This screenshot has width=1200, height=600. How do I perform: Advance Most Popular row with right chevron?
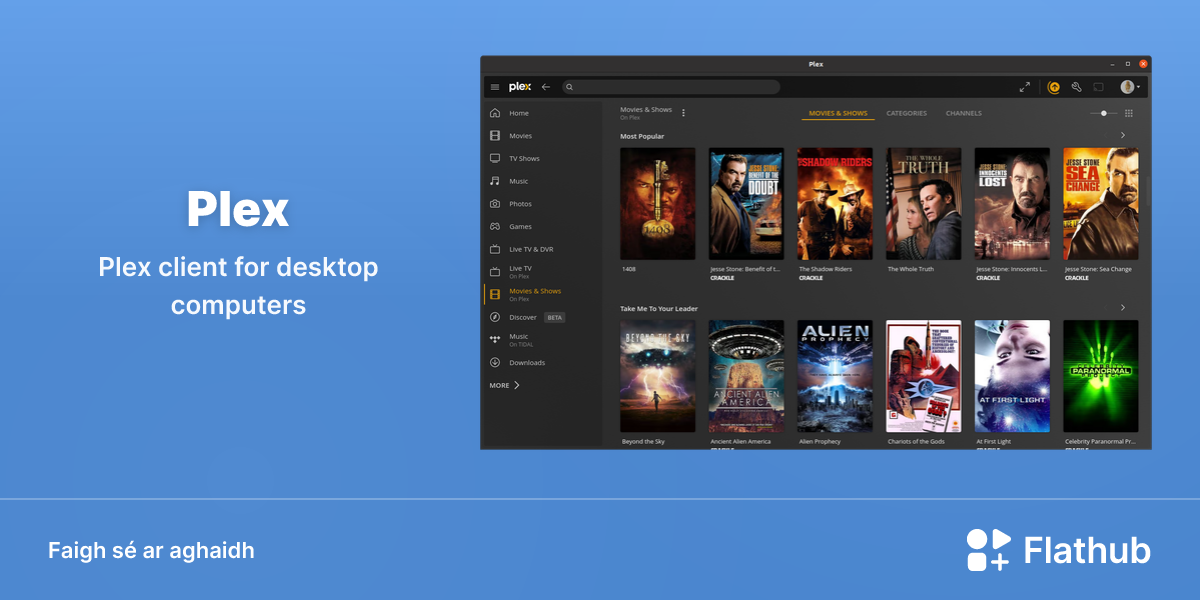click(x=1123, y=135)
